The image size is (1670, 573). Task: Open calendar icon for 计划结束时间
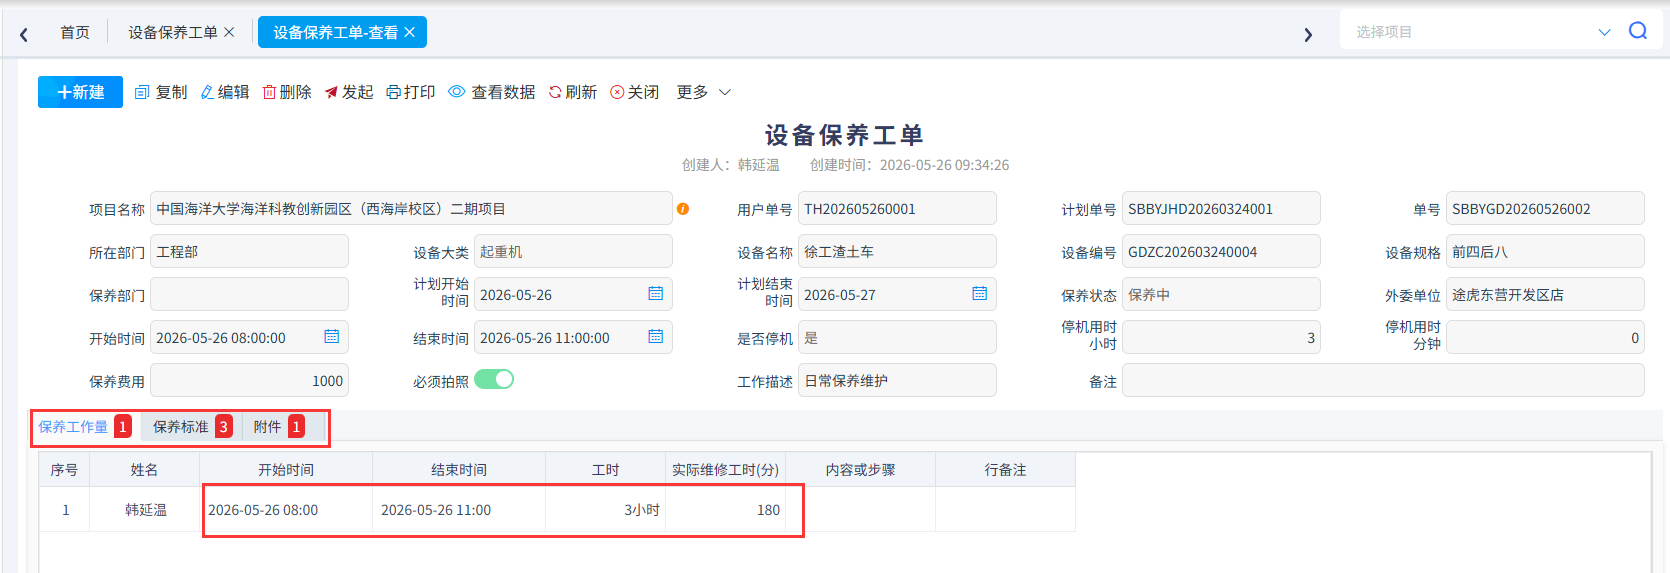click(x=980, y=294)
